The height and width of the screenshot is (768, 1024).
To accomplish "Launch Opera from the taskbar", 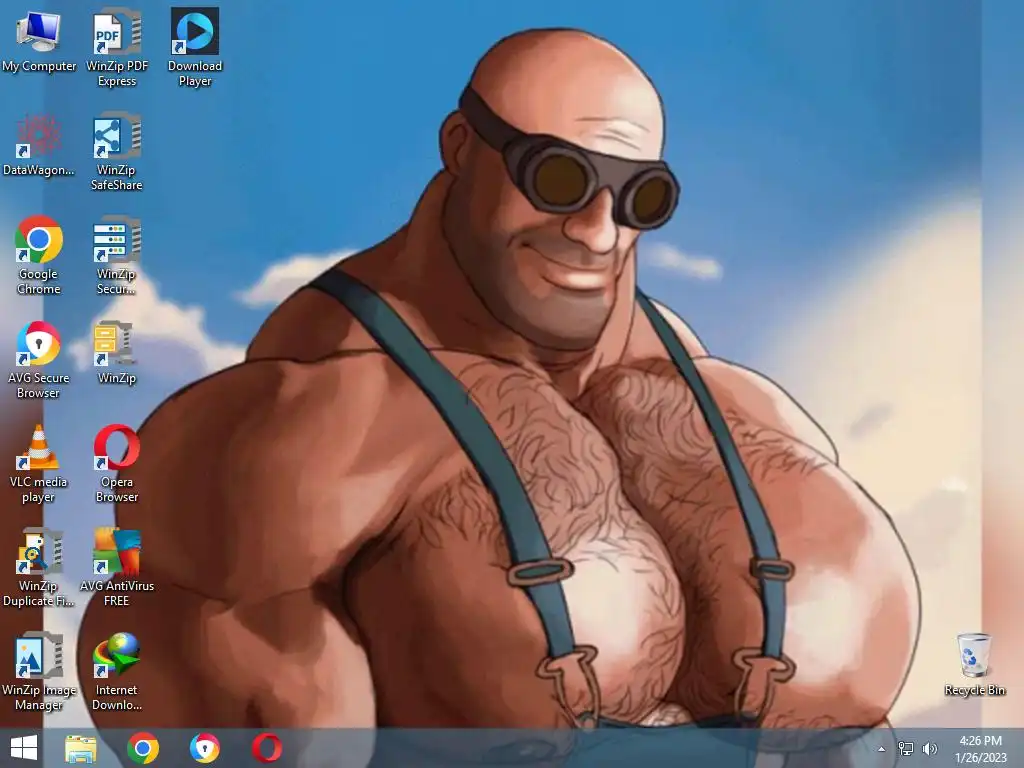I will pos(267,748).
